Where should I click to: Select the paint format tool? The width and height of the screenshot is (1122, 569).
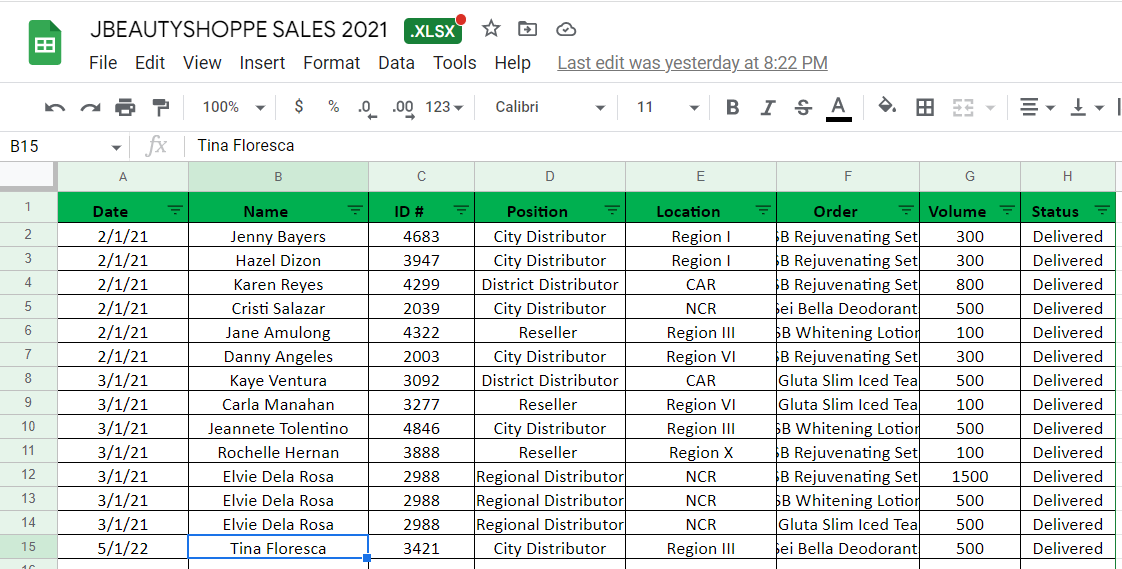pyautogui.click(x=160, y=108)
